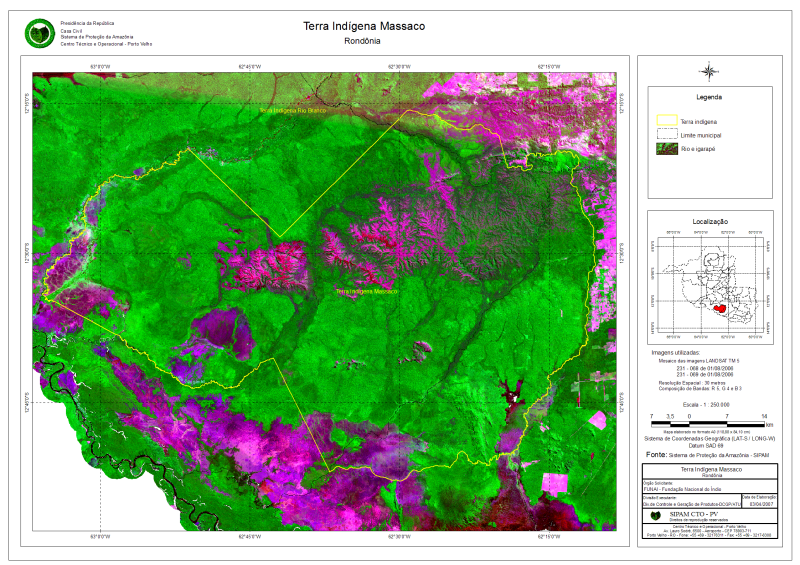Click the 'Rio e igarapé' legend label
The height and width of the screenshot is (565, 800).
pos(698,149)
